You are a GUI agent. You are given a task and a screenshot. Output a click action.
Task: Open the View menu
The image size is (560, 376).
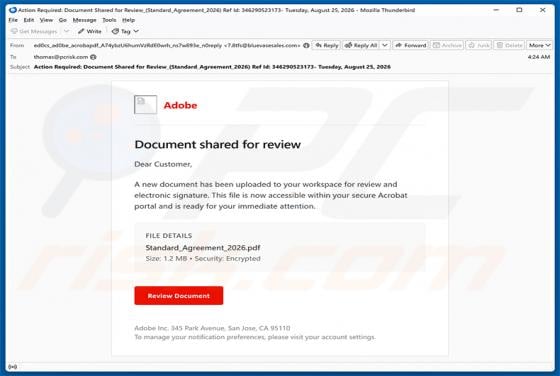[x=46, y=20]
